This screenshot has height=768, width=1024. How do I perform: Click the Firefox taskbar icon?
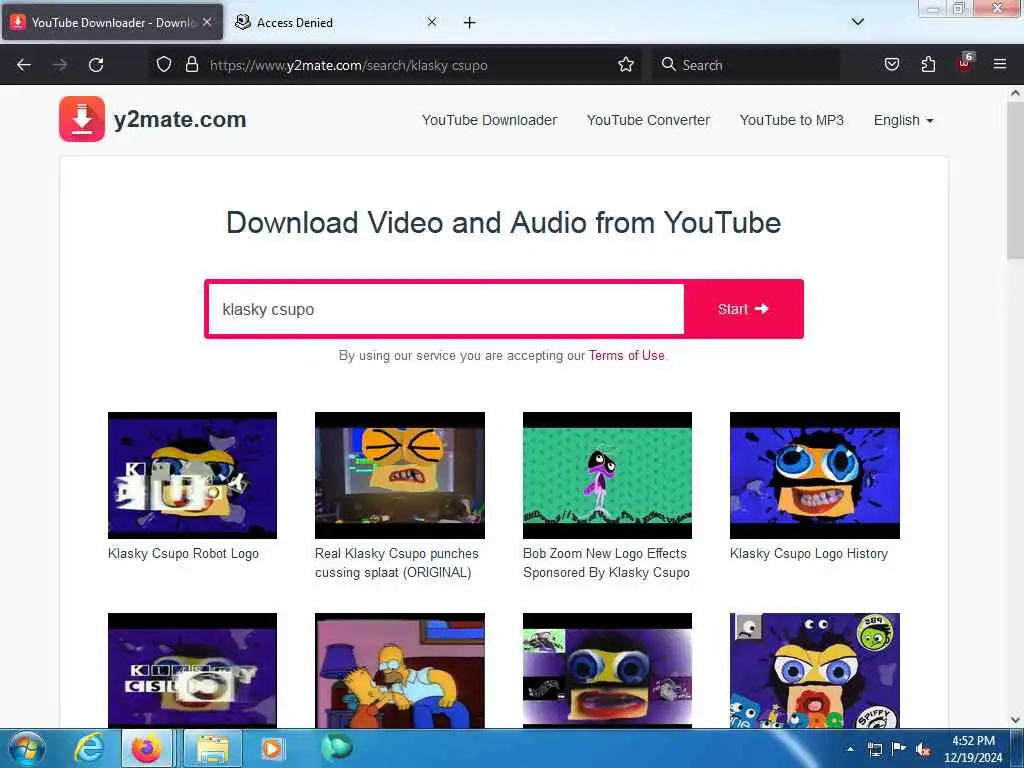pyautogui.click(x=147, y=748)
